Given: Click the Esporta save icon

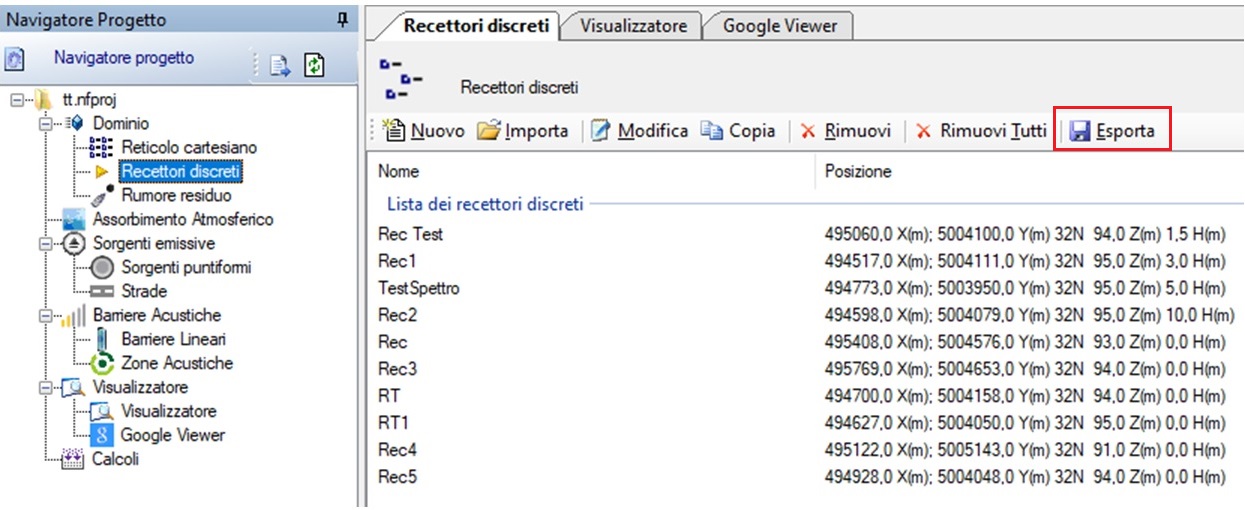Looking at the screenshot, I should pos(1079,131).
